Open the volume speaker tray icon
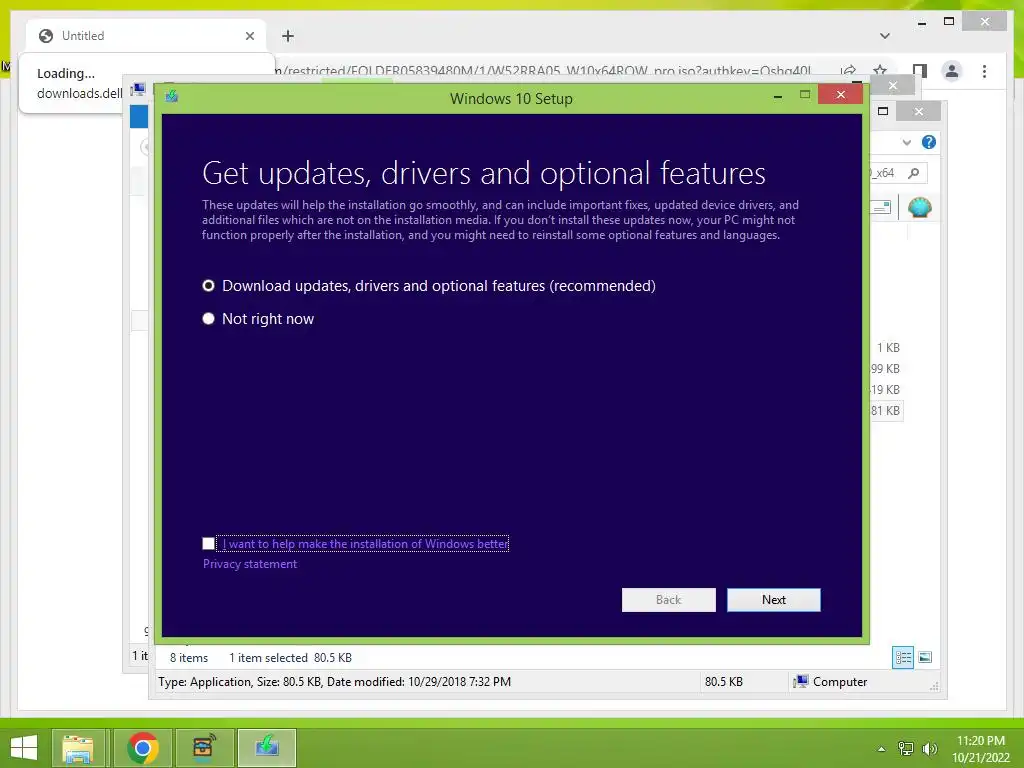This screenshot has height=768, width=1024. [x=929, y=748]
